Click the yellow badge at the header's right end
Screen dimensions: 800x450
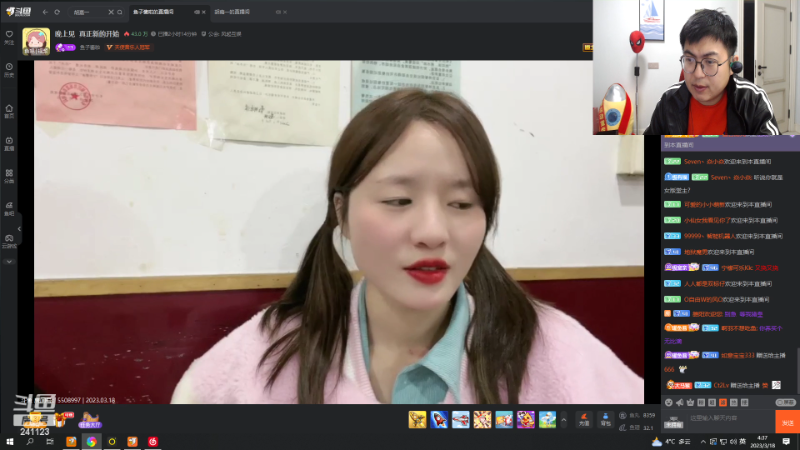coord(588,47)
